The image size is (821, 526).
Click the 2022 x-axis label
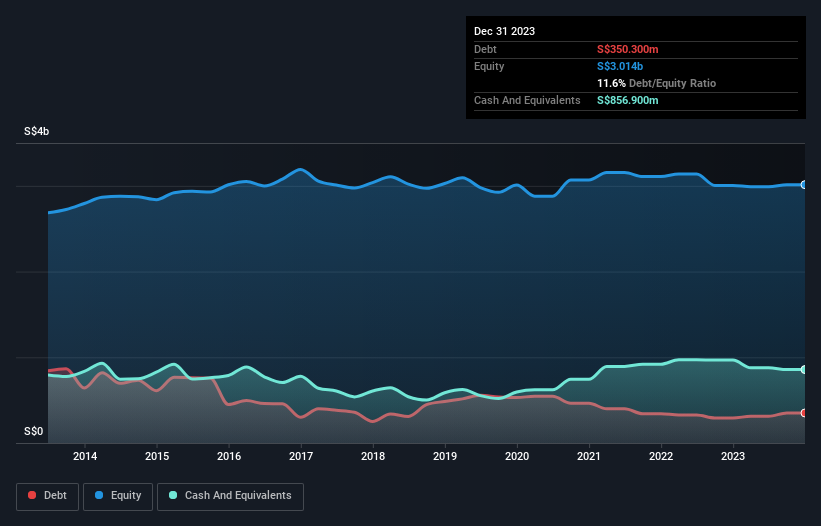[x=661, y=457]
